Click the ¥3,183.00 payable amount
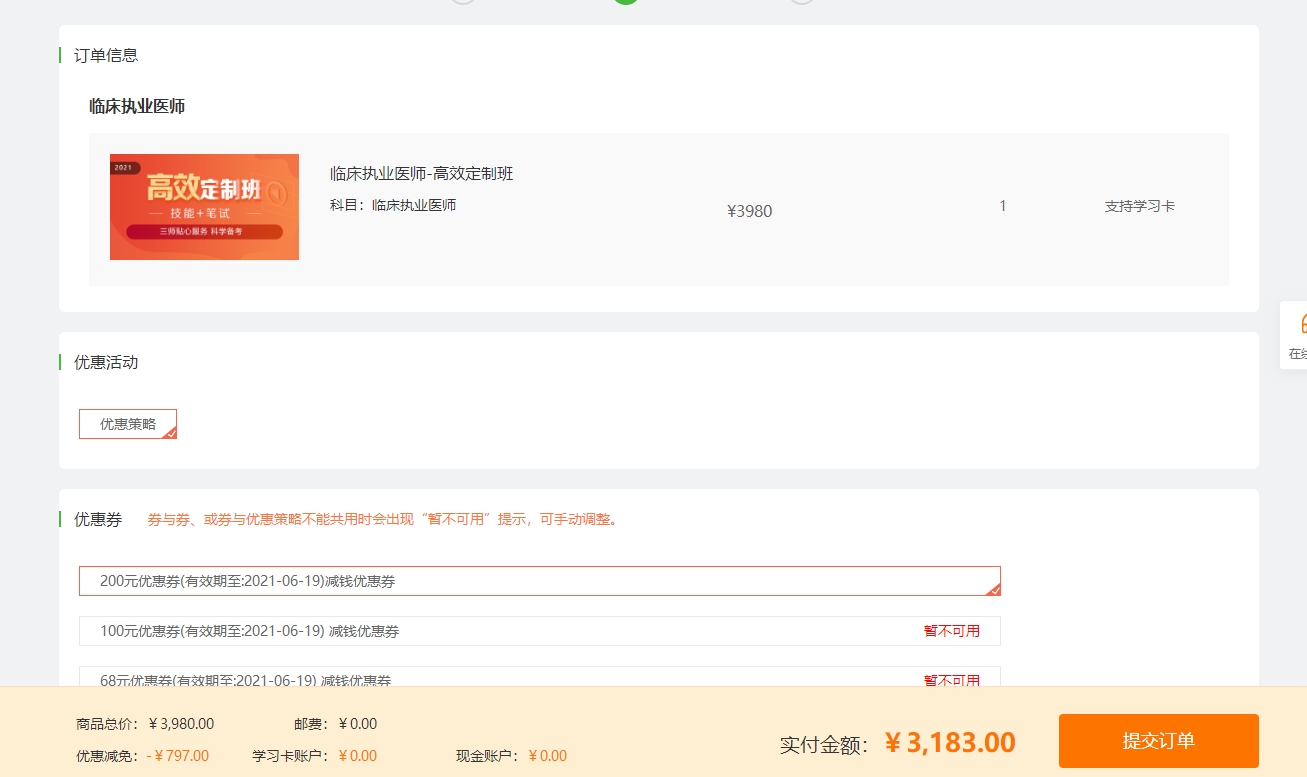The height and width of the screenshot is (777, 1307). [950, 743]
